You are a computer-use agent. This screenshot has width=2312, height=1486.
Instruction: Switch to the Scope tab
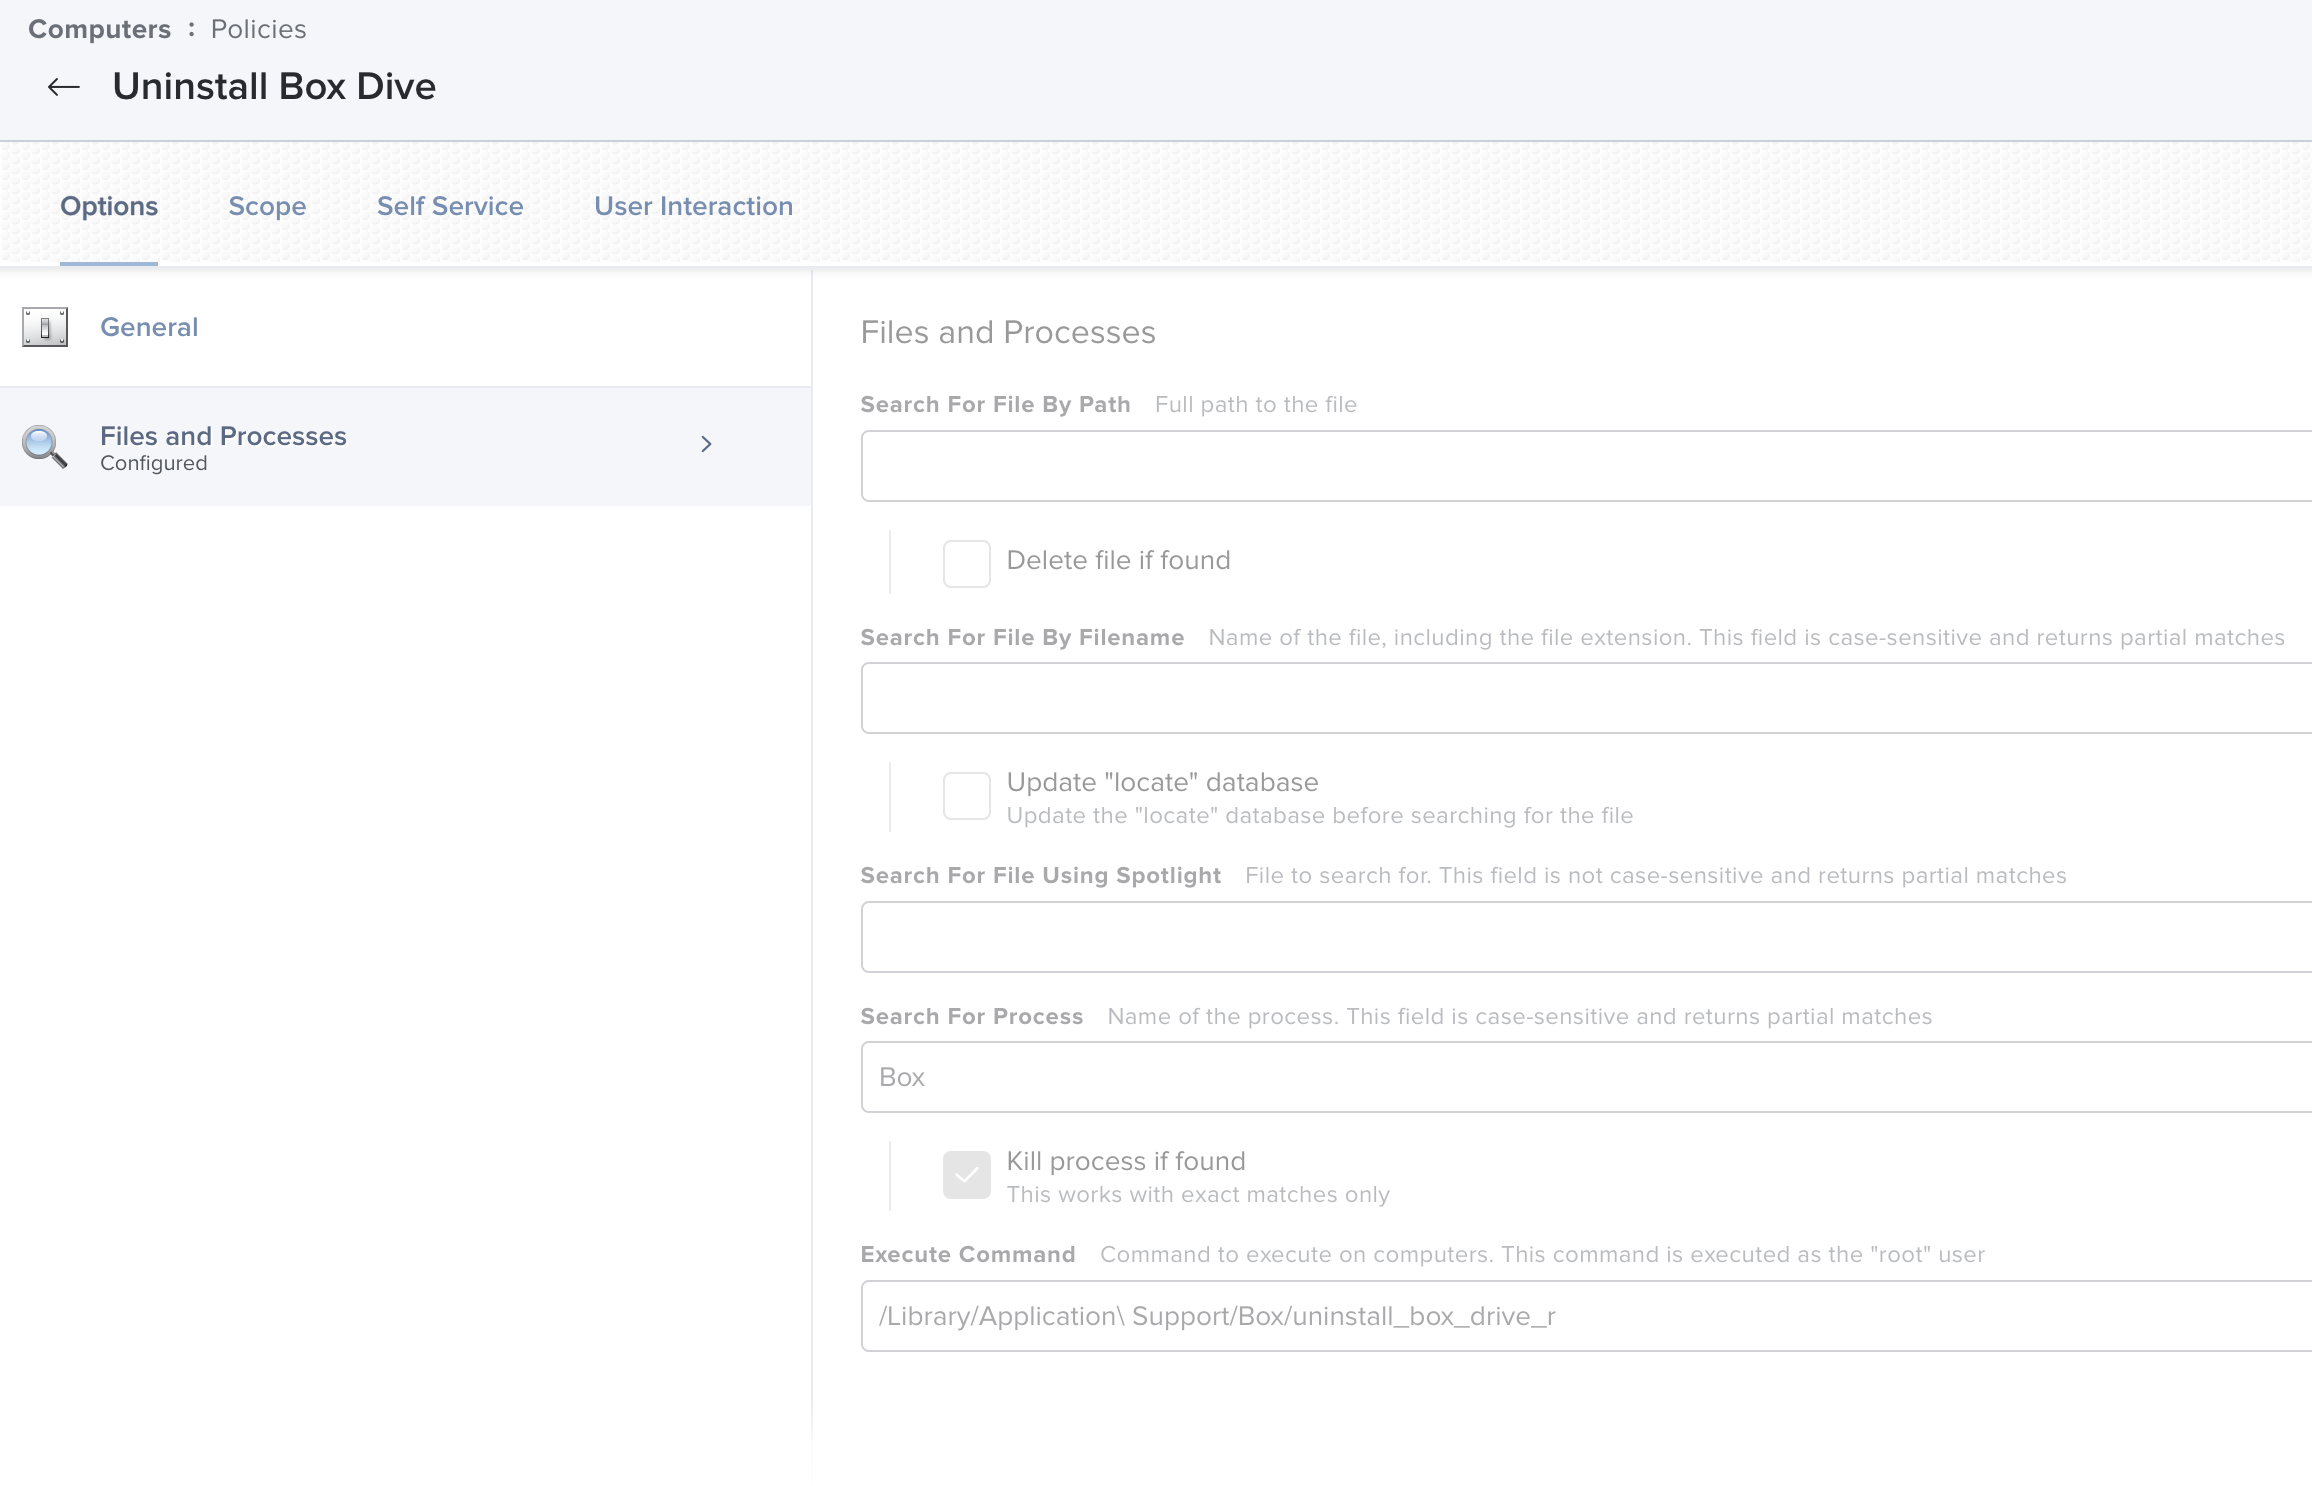(x=267, y=206)
